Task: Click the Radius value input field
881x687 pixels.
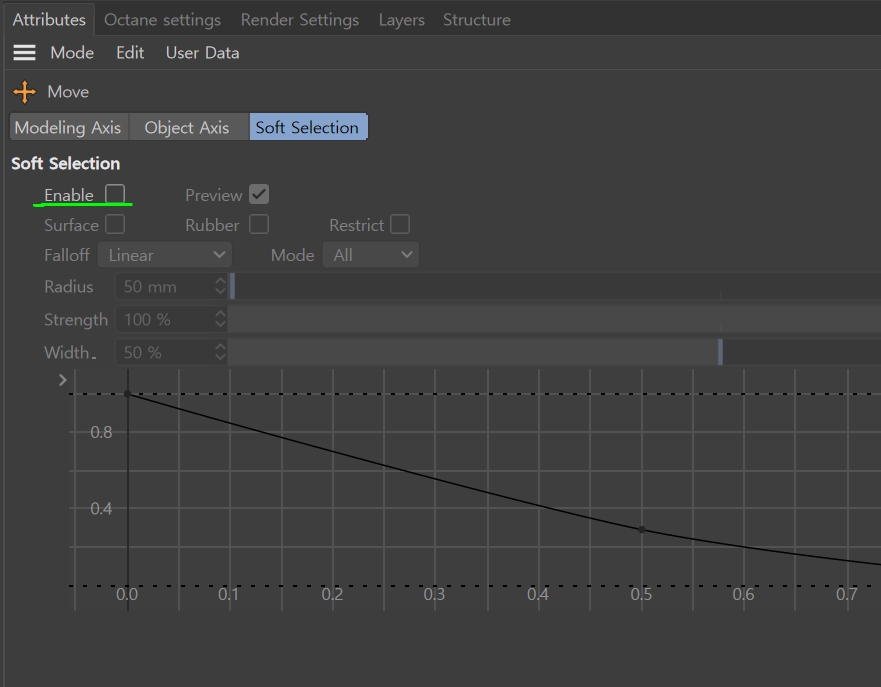Action: point(165,287)
